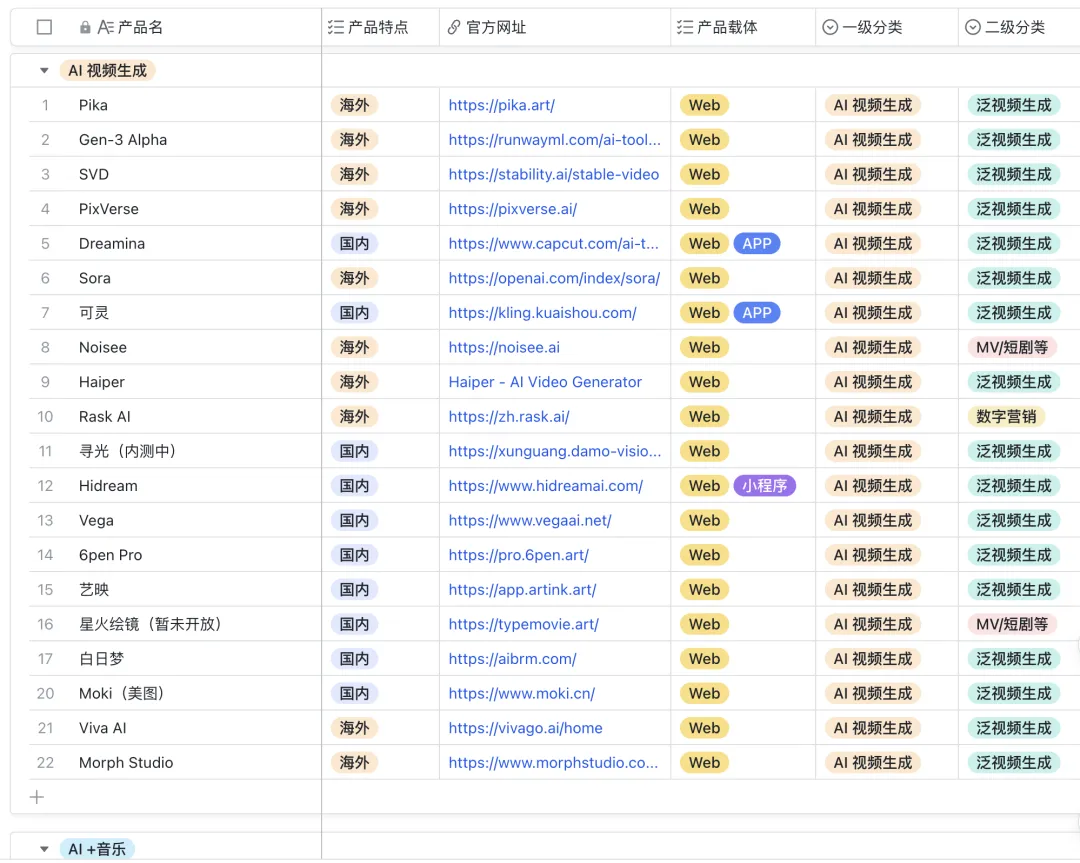Select the 星火绘镜（暂未开放）name cell

[x=149, y=624]
